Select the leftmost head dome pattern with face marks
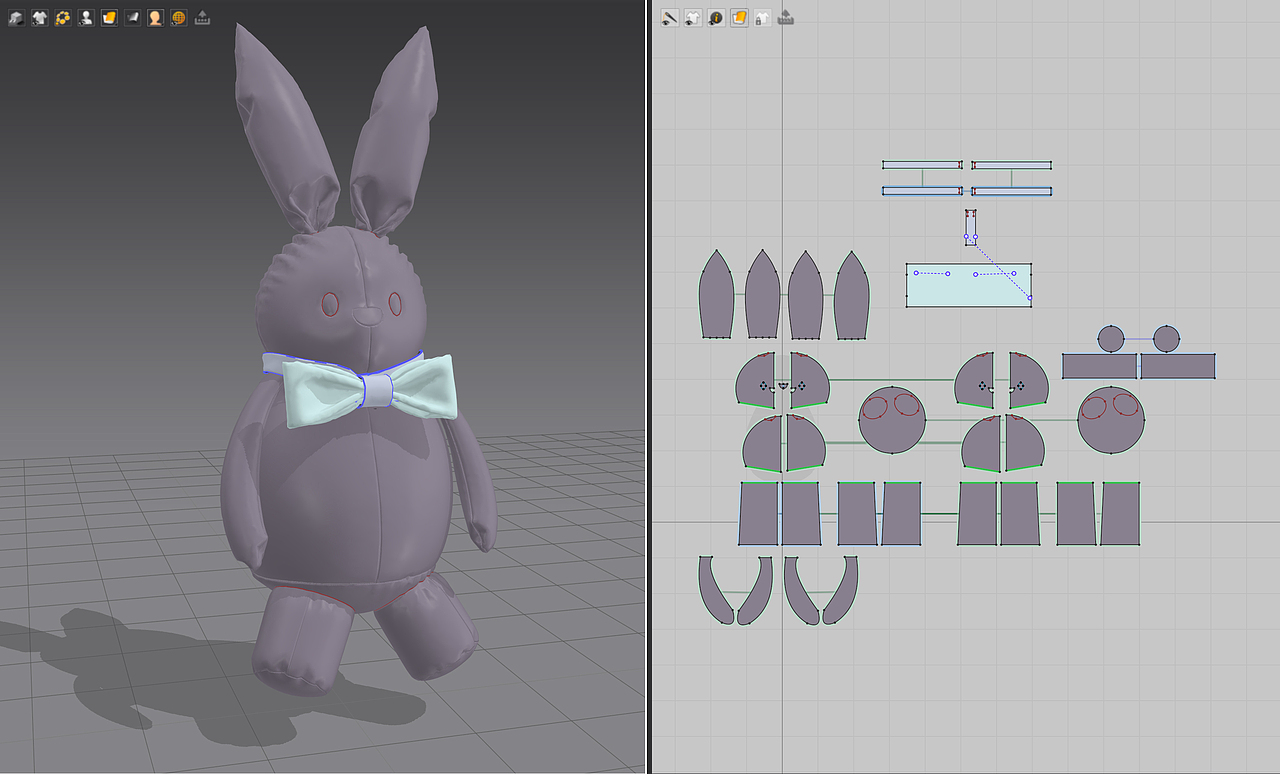Image resolution: width=1280 pixels, height=774 pixels. (x=755, y=381)
